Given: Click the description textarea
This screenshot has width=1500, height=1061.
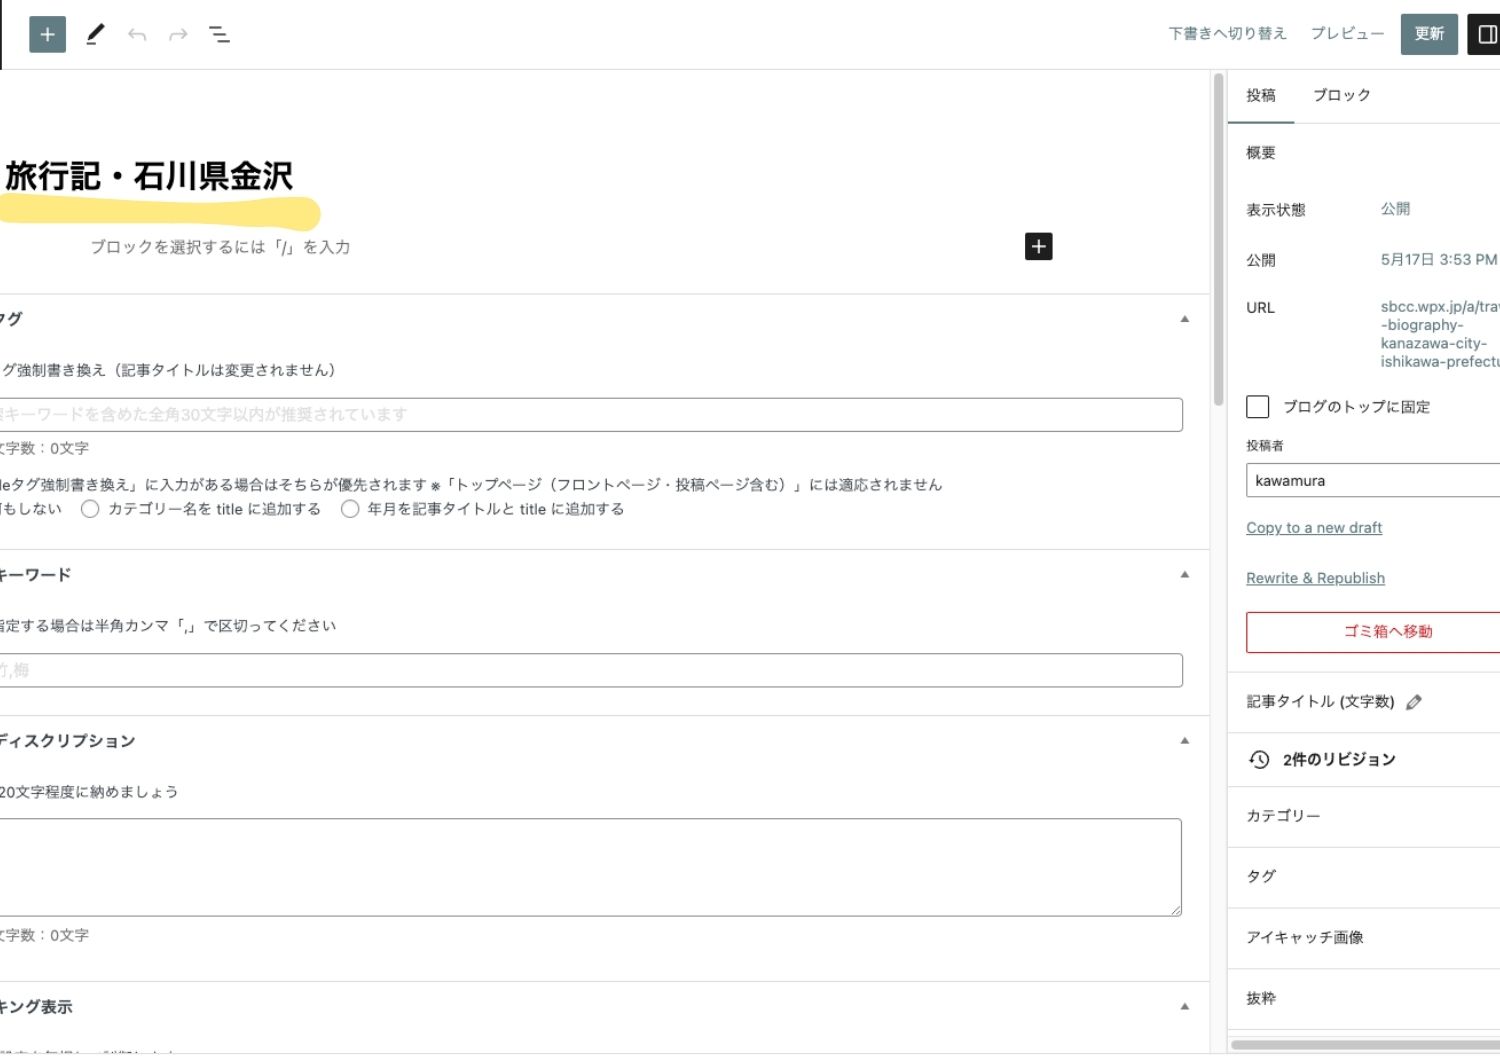Looking at the screenshot, I should click(590, 867).
